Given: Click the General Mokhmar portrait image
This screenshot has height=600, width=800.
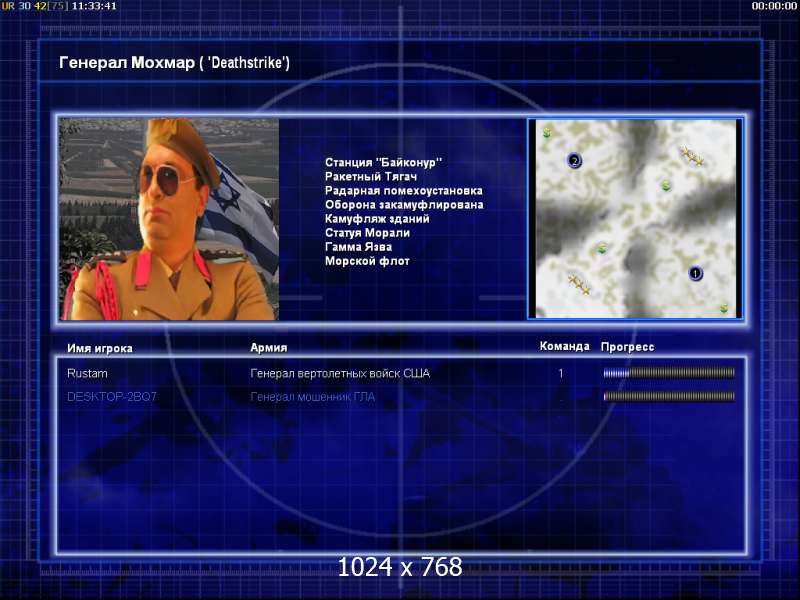Looking at the screenshot, I should 169,219.
